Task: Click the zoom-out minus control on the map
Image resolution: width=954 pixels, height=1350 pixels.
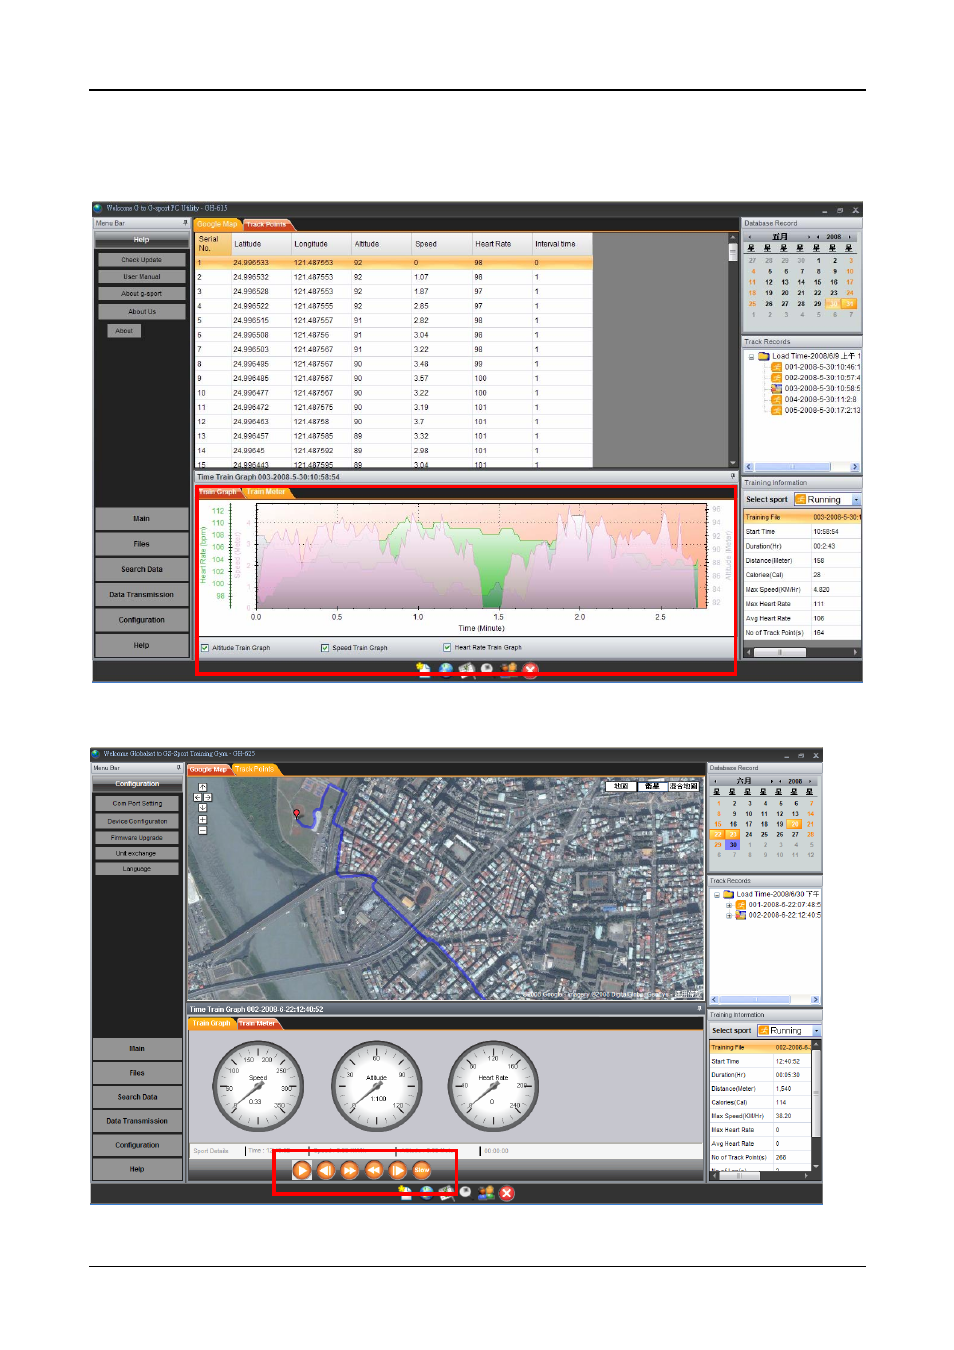Action: tap(202, 830)
